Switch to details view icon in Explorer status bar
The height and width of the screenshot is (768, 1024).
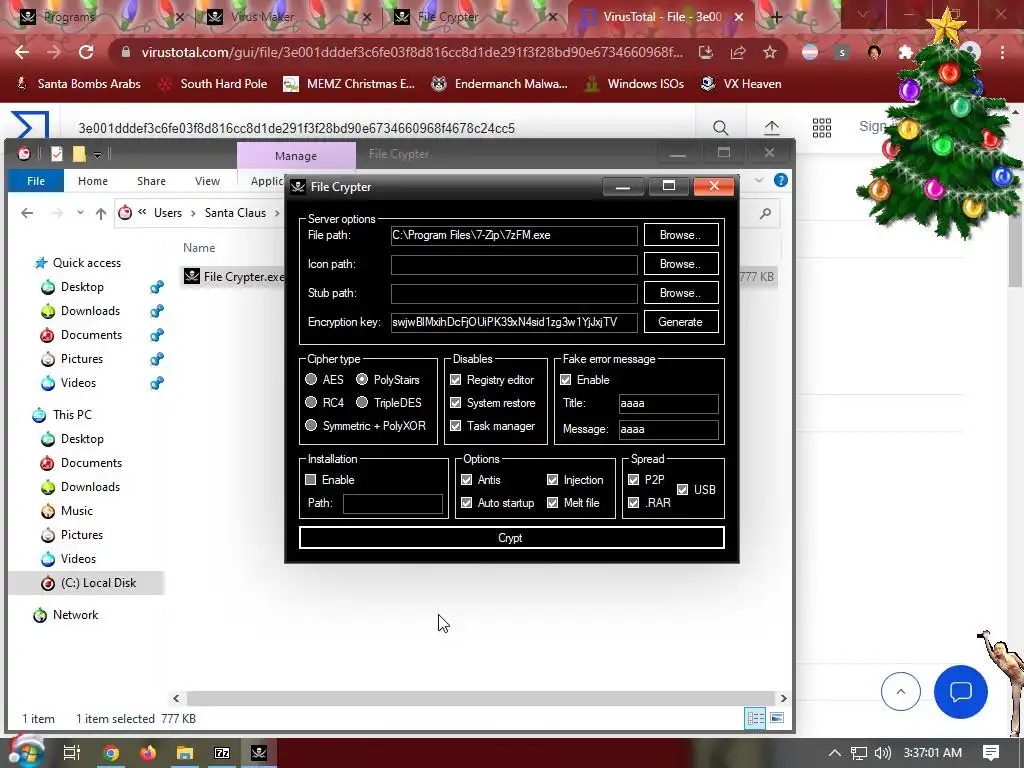pos(756,718)
